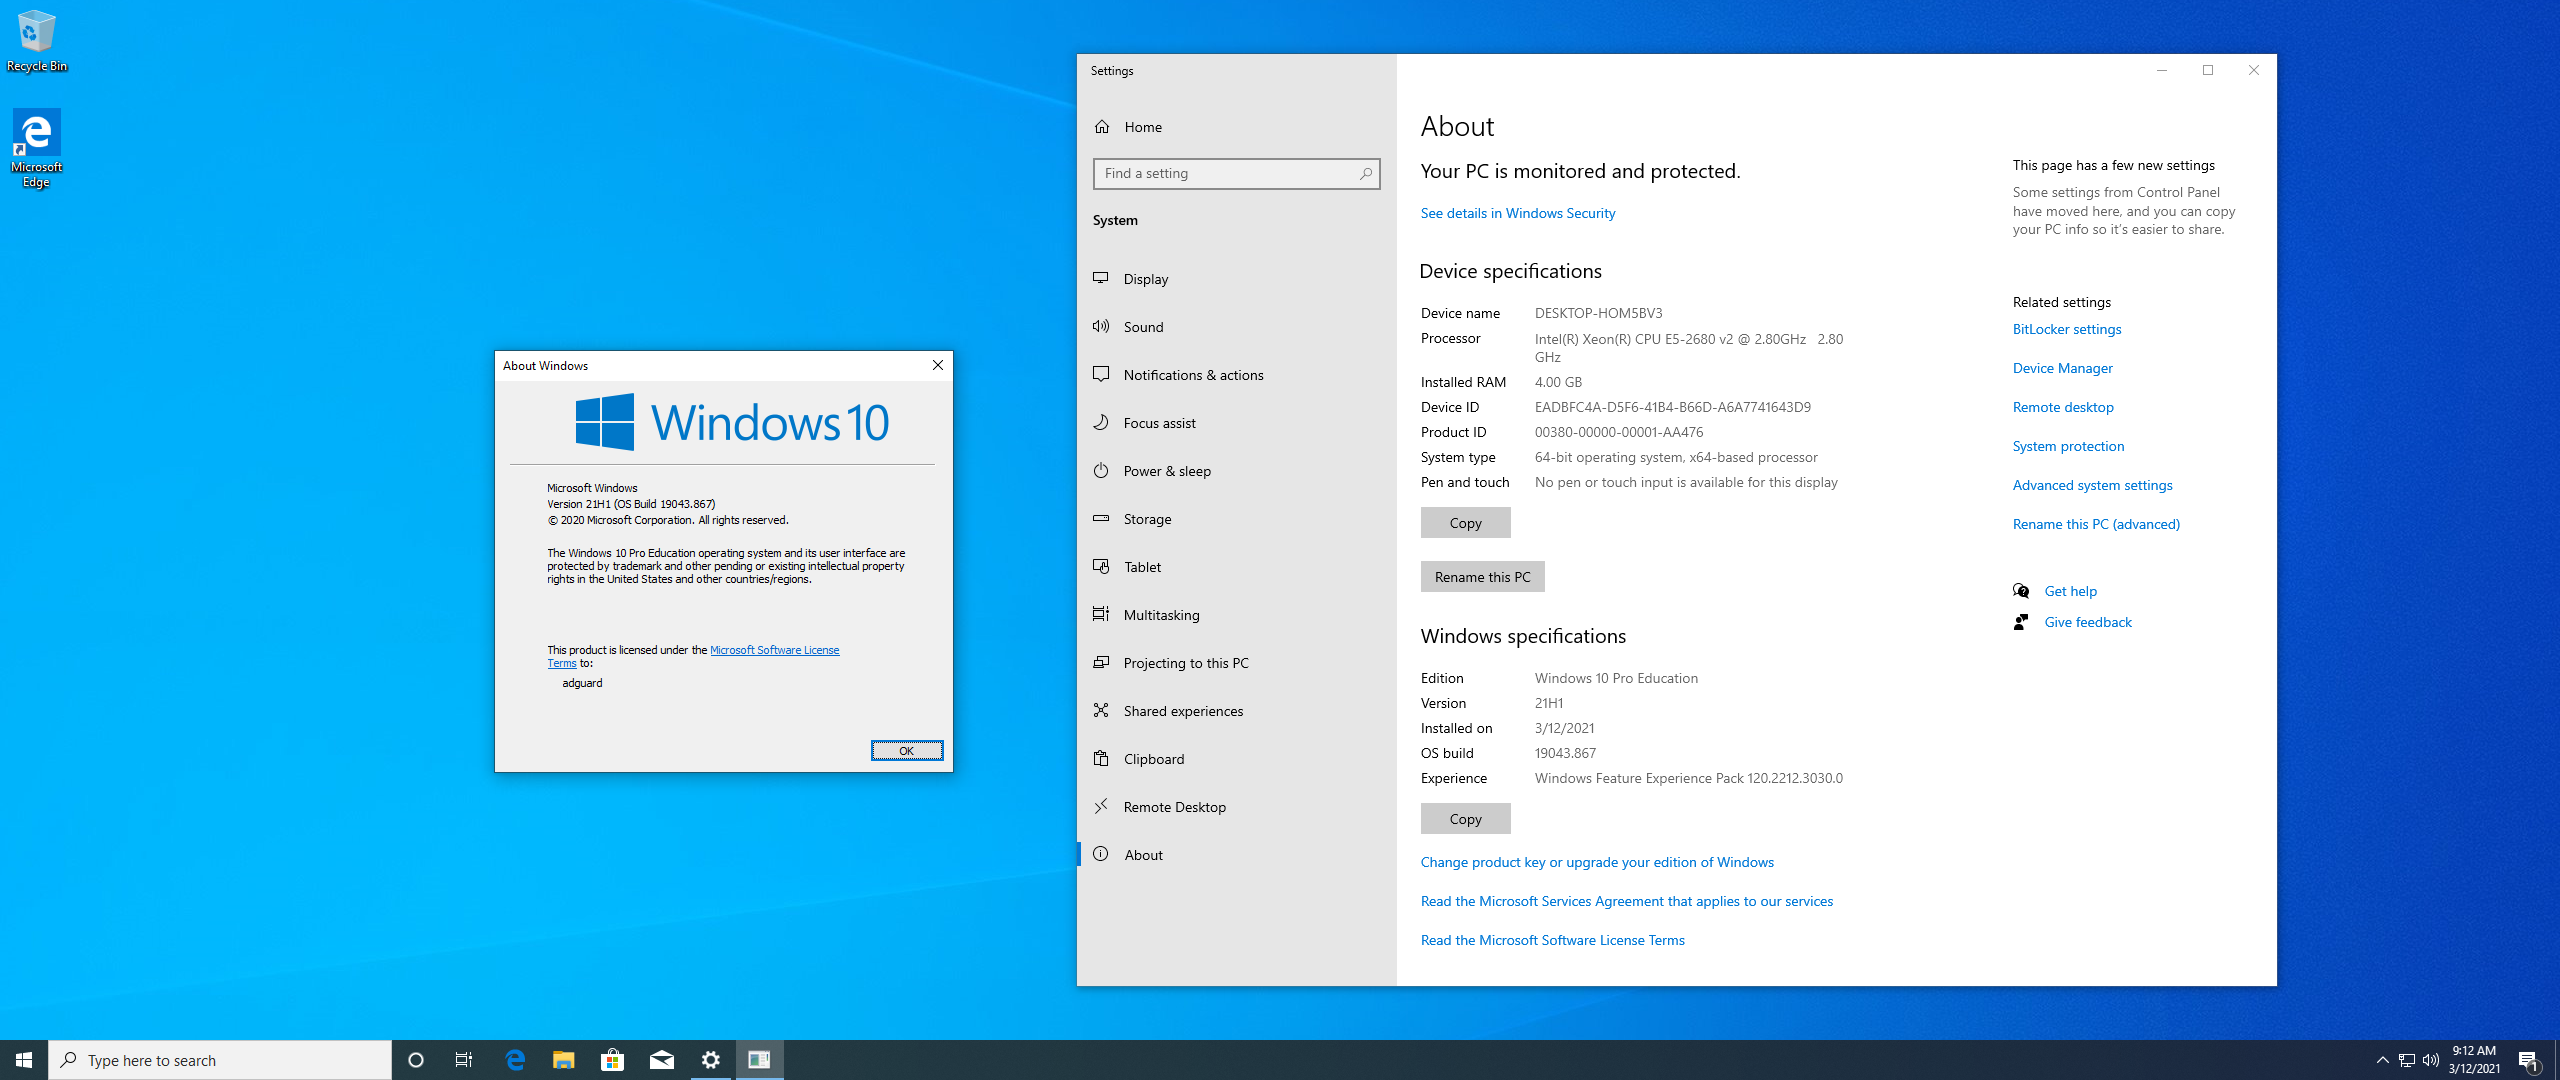Screen dimensions: 2560x1080
Task: Switch to Settings via taskbar gear icon
Action: coord(711,1060)
